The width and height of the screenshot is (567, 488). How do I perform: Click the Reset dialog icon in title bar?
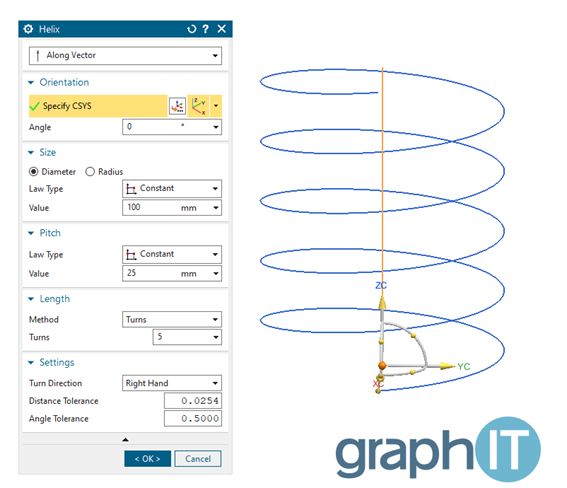click(191, 29)
